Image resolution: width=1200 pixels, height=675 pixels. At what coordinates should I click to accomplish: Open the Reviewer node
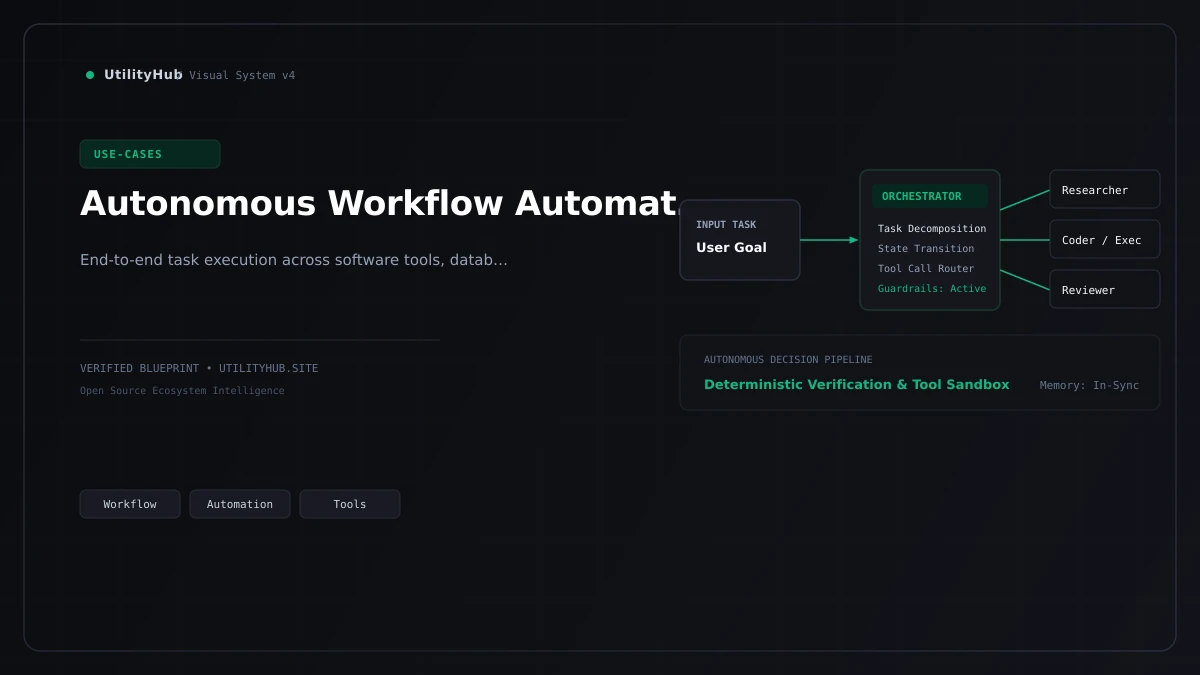click(1105, 290)
